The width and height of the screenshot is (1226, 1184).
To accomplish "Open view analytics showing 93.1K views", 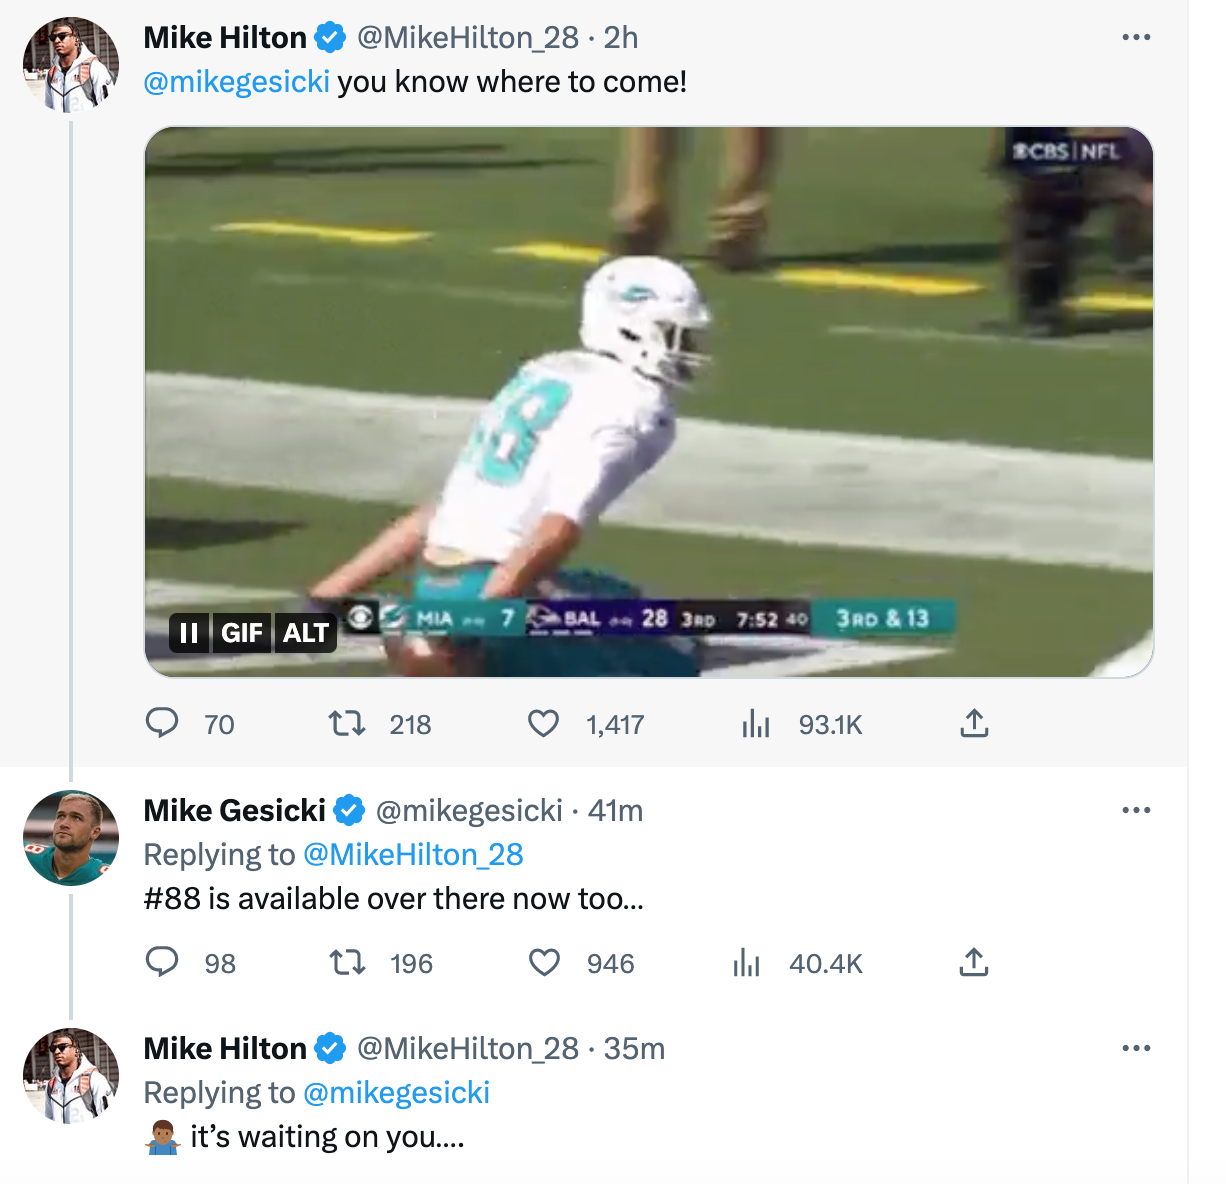I will coord(757,724).
